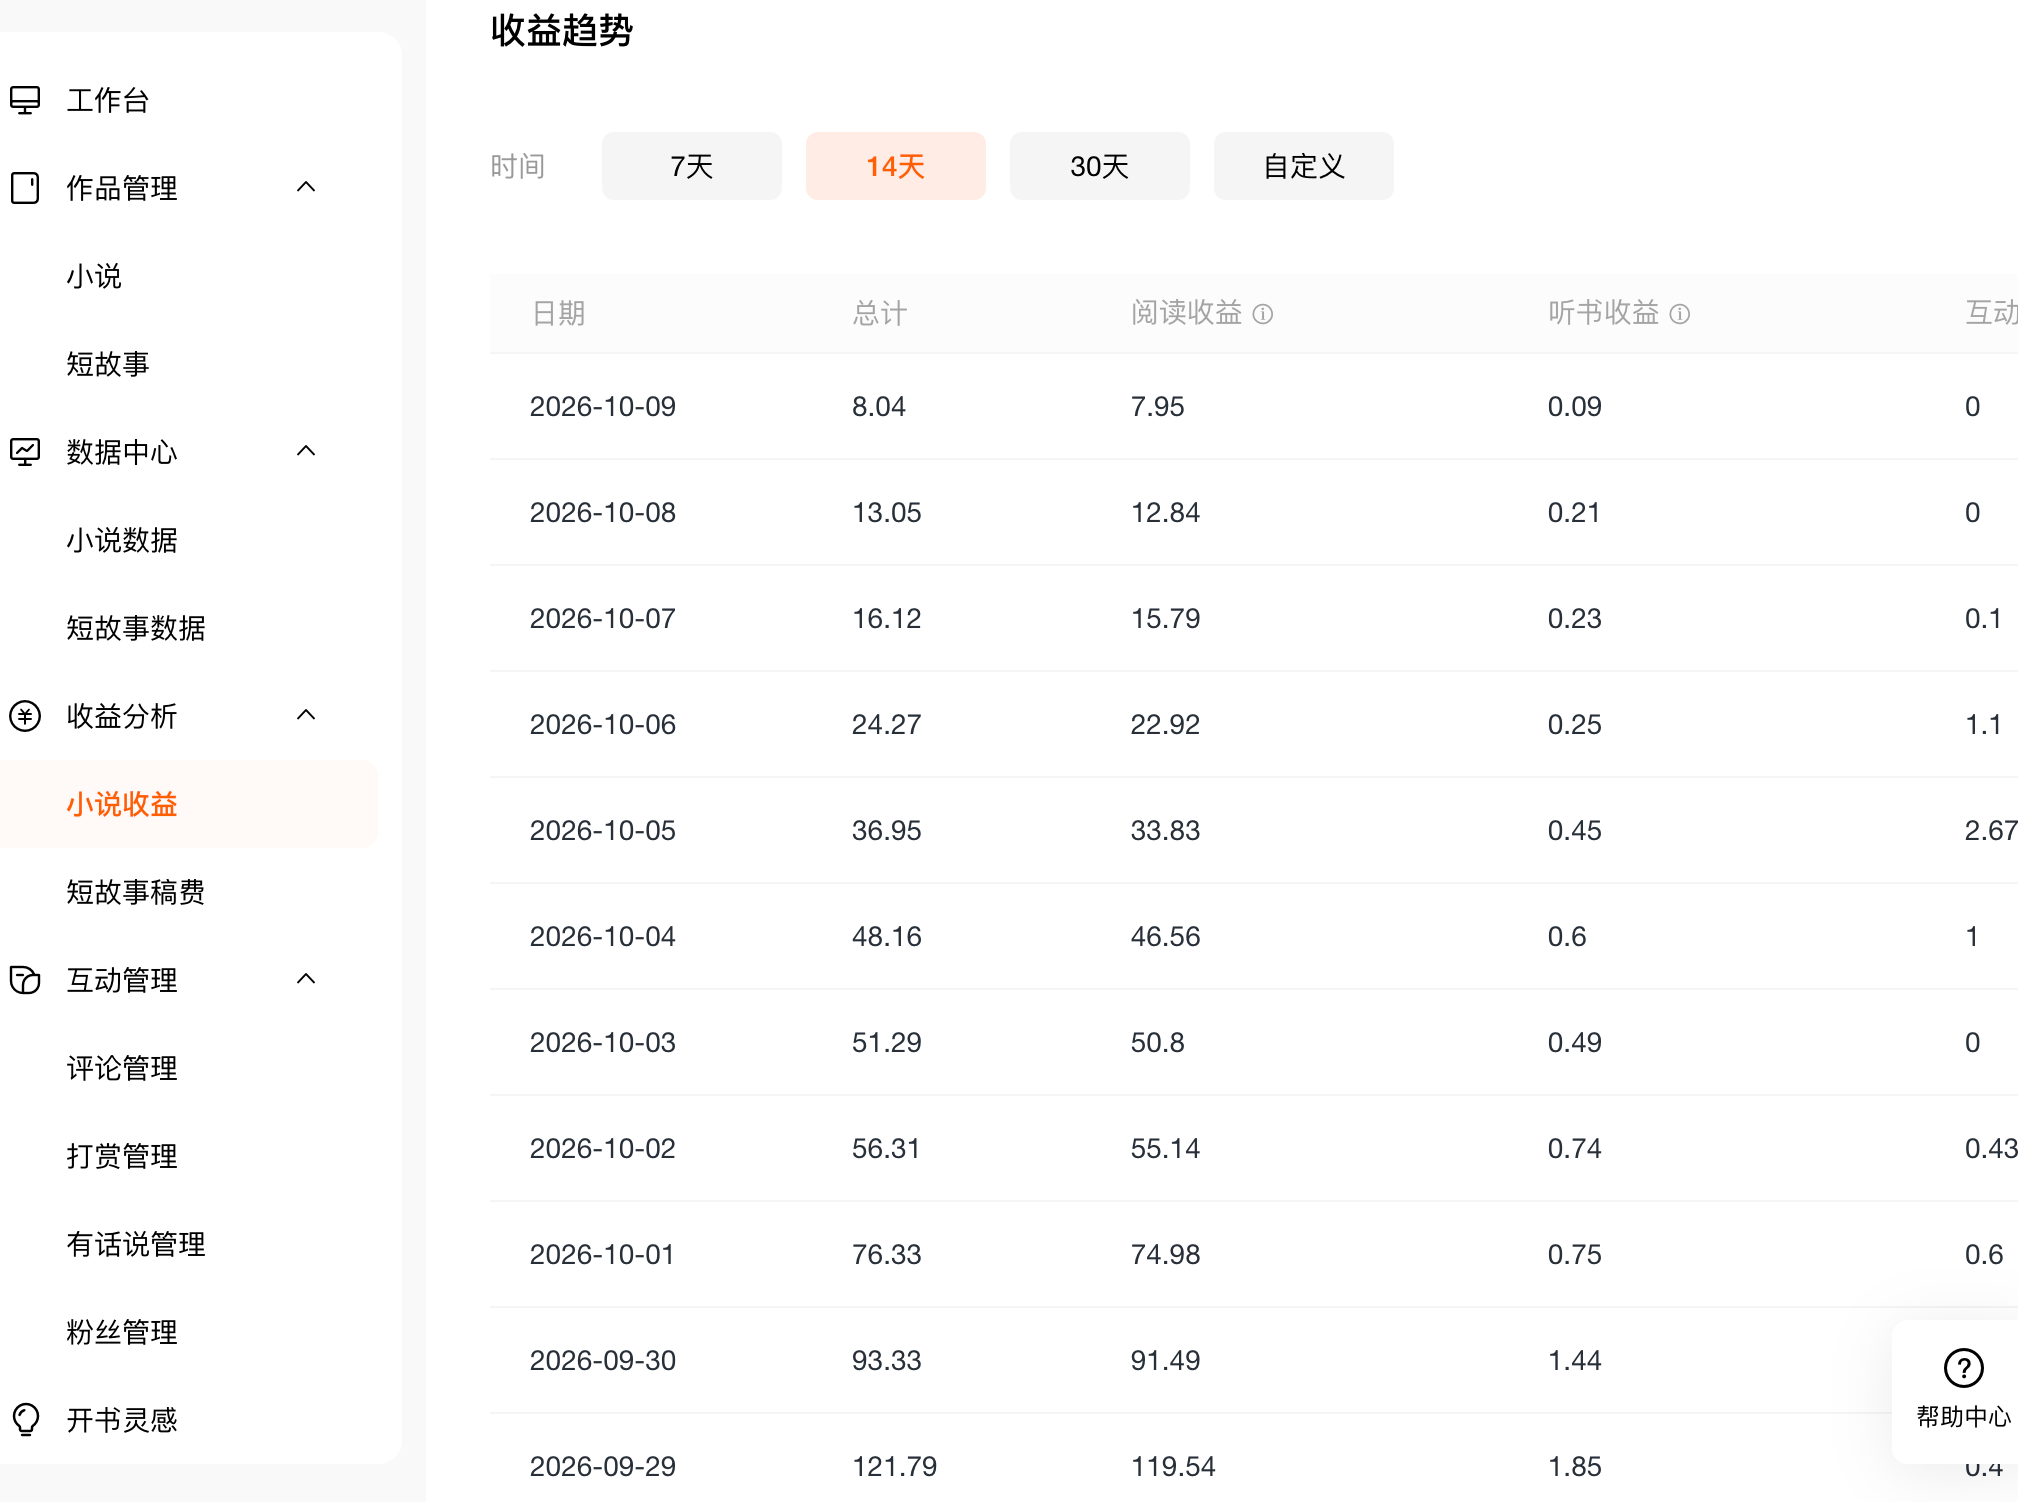
Task: Open 小说 under 作品管理
Action: pos(94,276)
